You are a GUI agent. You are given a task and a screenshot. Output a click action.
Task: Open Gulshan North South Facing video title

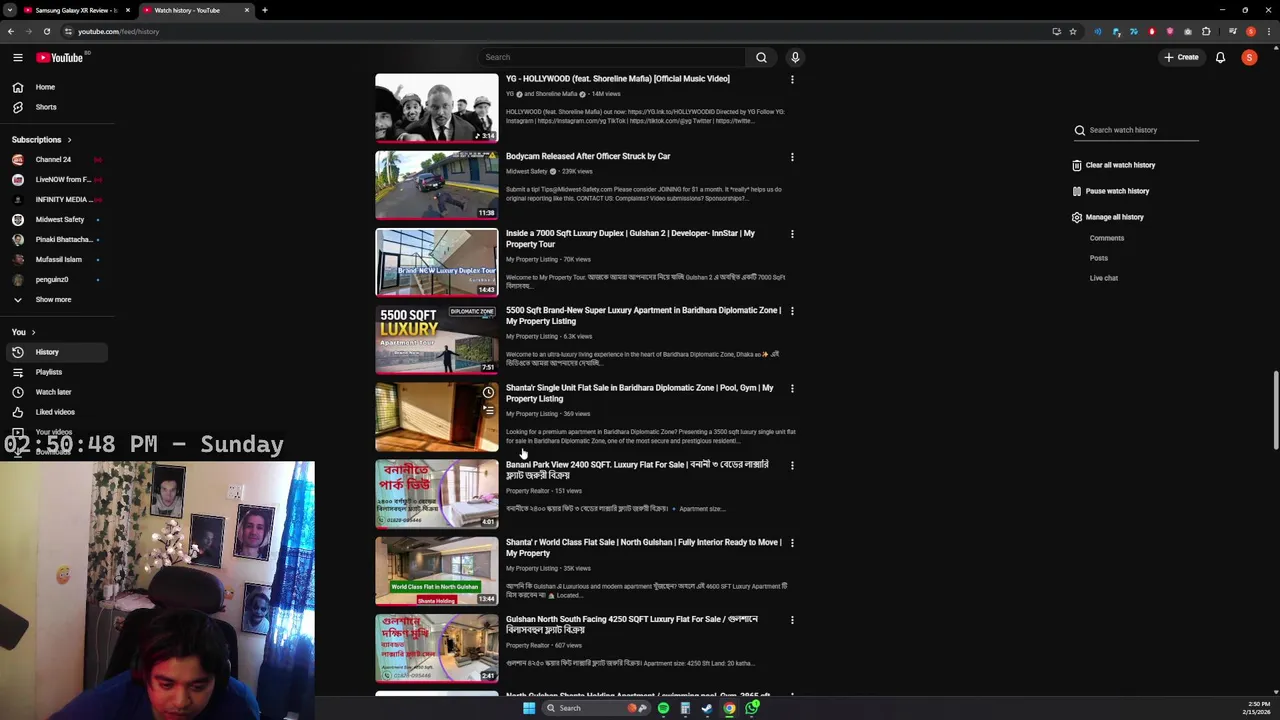[631, 625]
